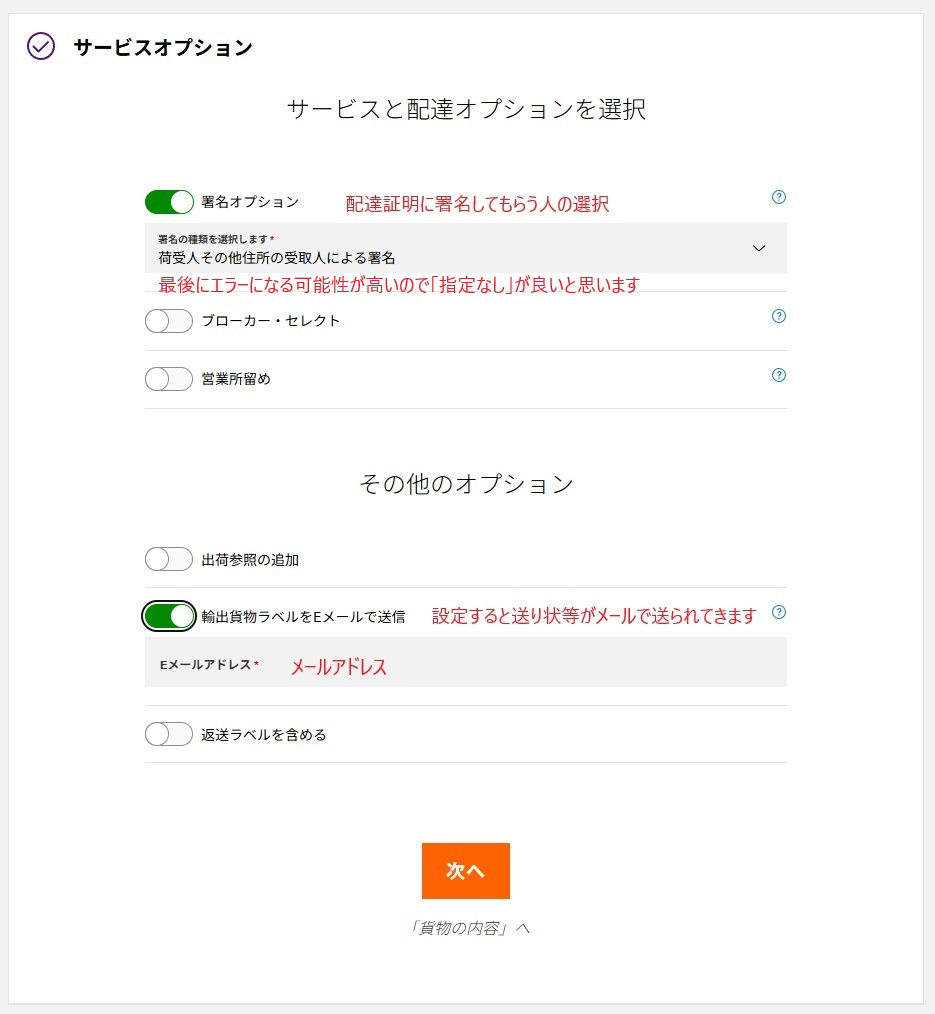This screenshot has height=1014, width=935.
Task: Expand signature type dropdown chevron arrow
Action: pyautogui.click(x=759, y=248)
